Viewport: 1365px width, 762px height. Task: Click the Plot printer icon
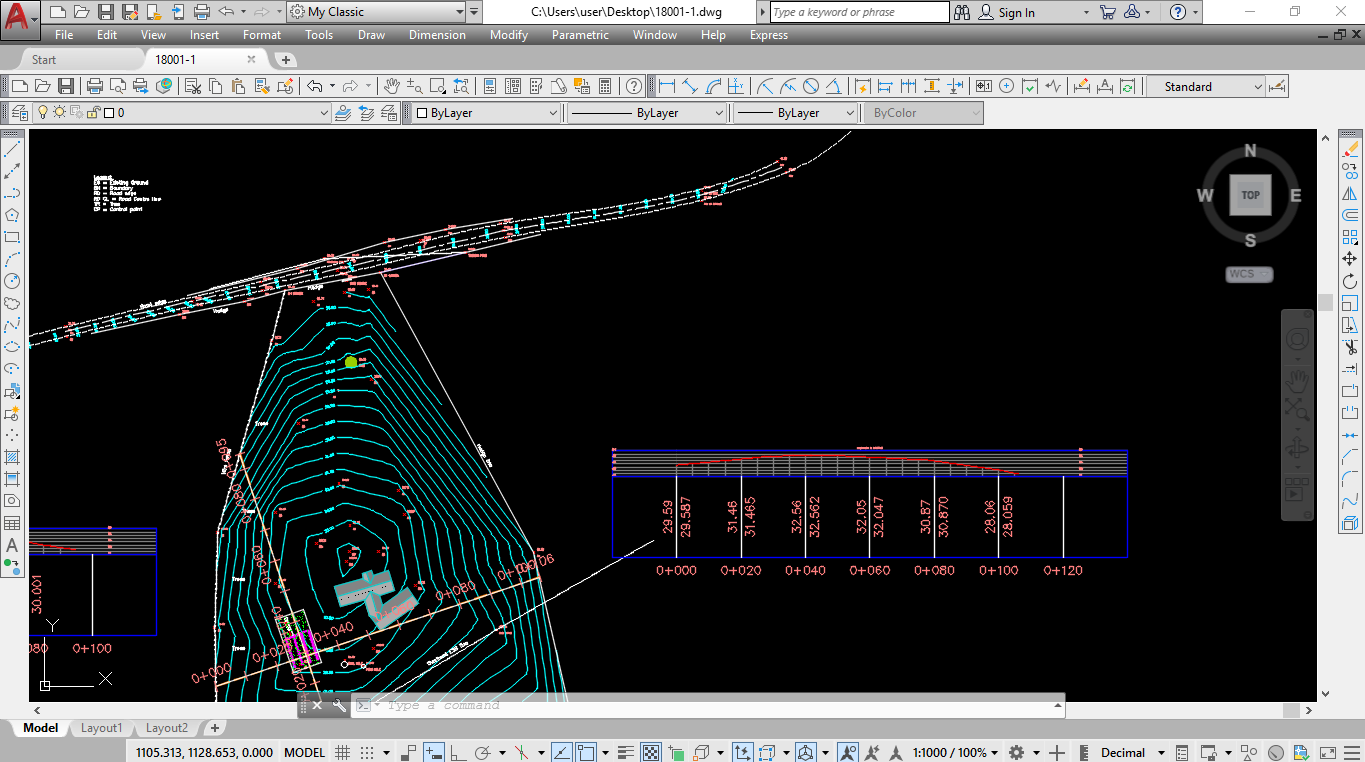(x=95, y=87)
